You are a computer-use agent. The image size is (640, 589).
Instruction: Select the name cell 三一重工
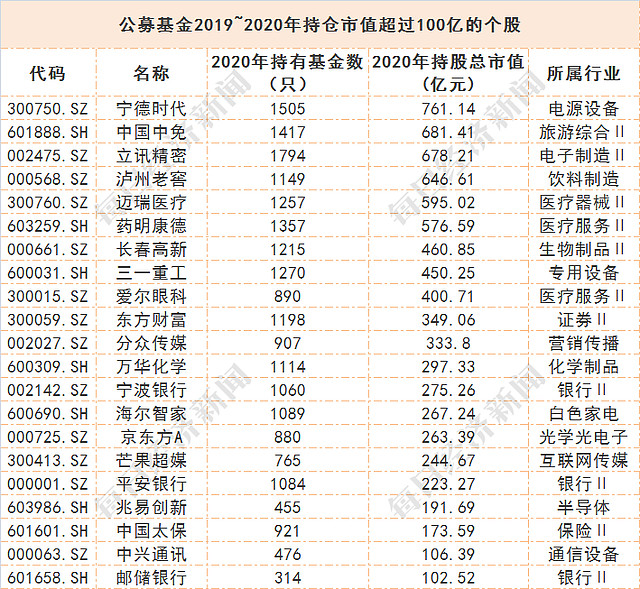pos(151,273)
